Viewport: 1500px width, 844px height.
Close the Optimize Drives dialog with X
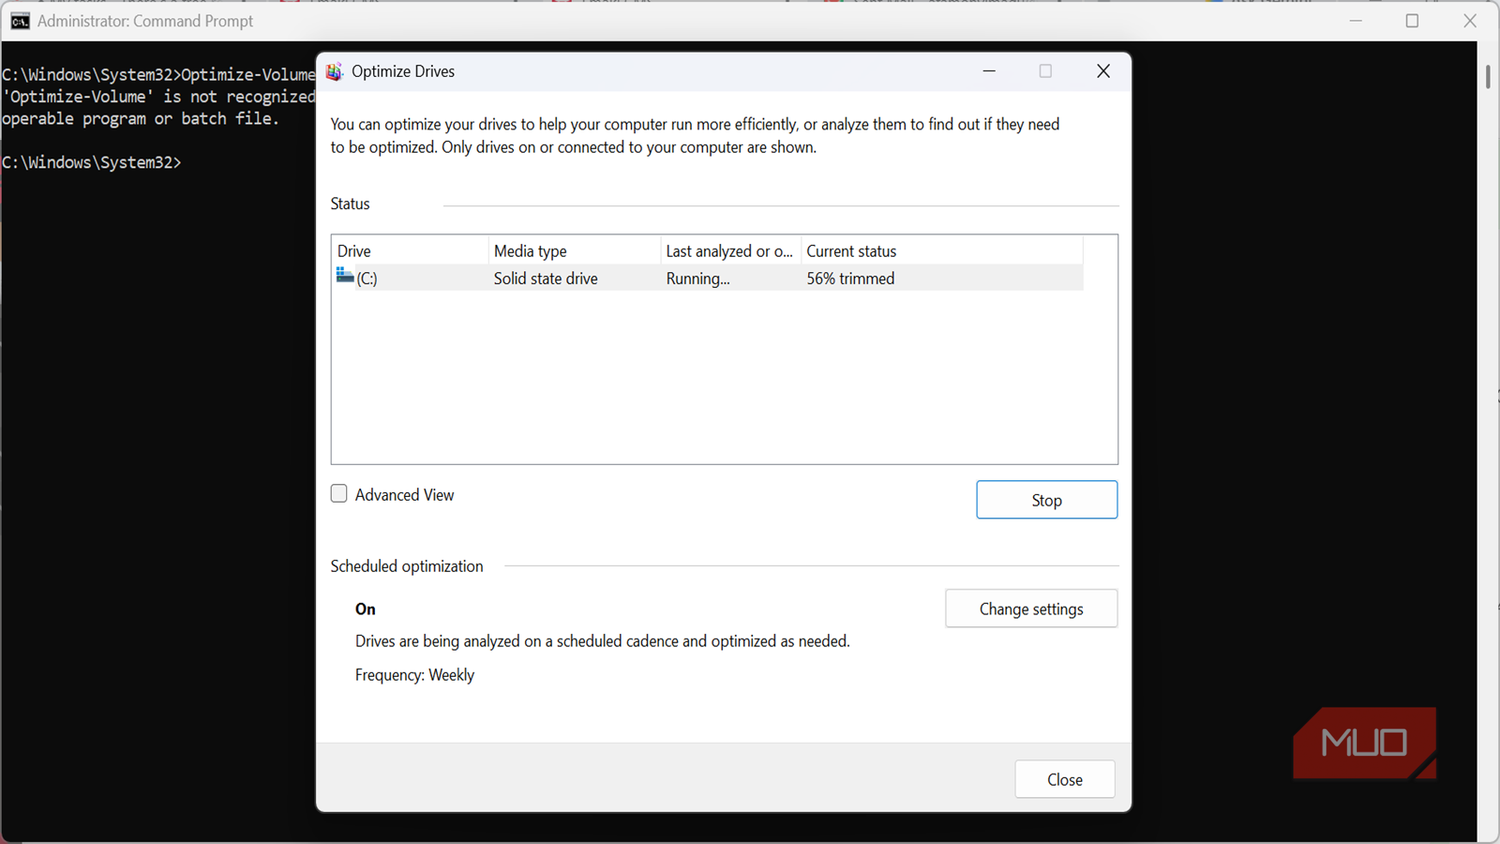click(1103, 71)
